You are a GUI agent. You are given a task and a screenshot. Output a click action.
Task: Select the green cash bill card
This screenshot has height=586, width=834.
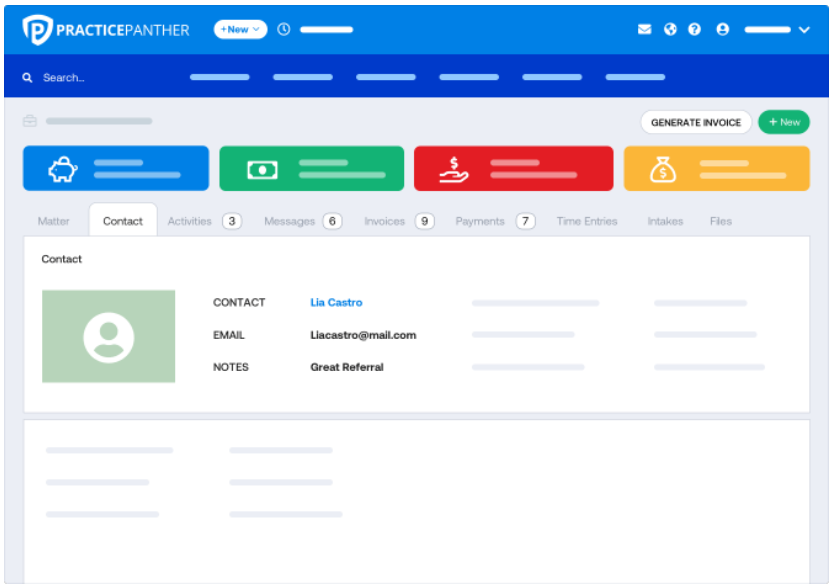312,169
